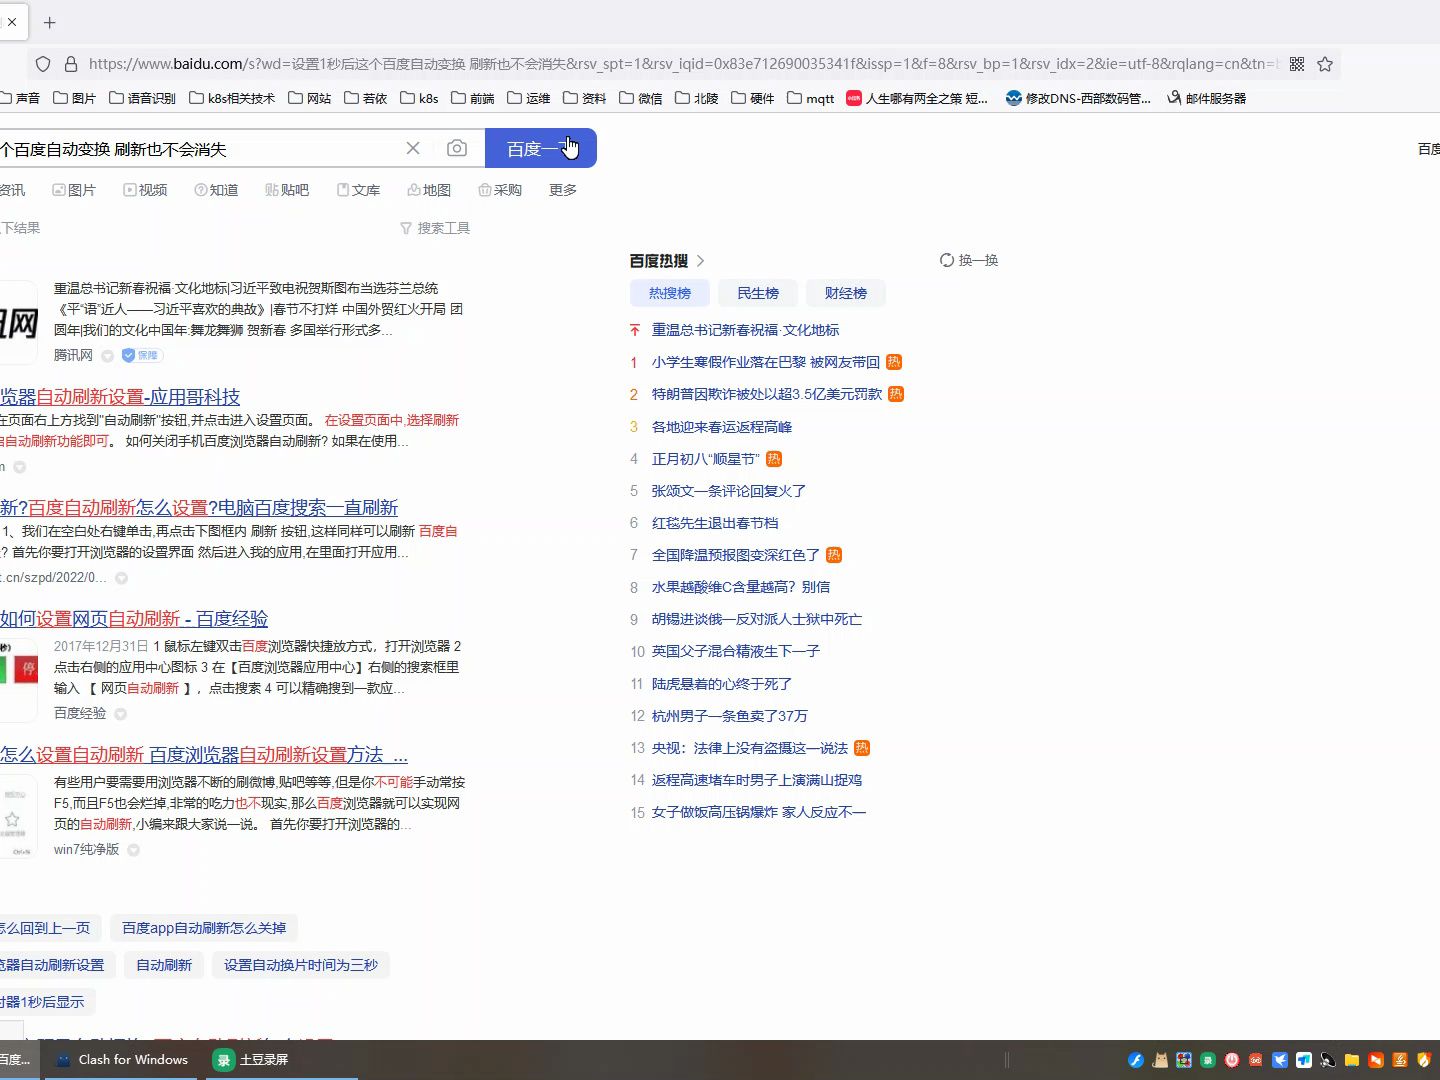The width and height of the screenshot is (1440, 1080).
Task: Switch to the 知道 search tab
Action: pyautogui.click(x=216, y=190)
